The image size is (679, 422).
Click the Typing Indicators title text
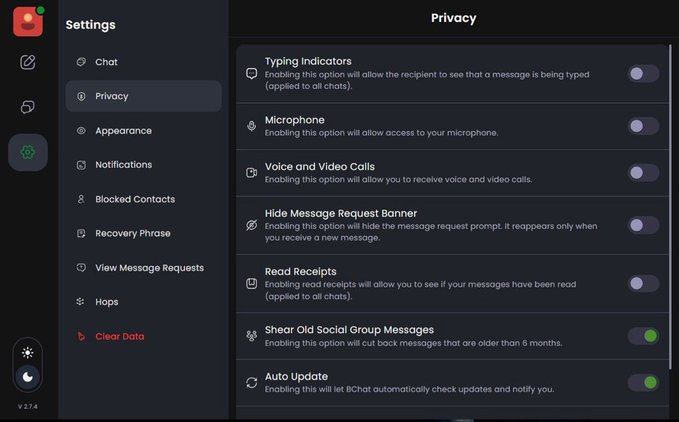[x=308, y=61]
